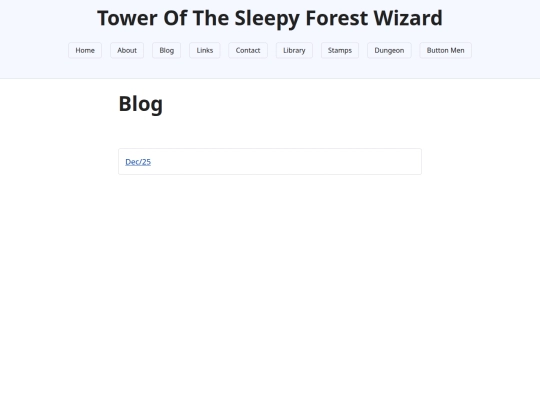Open the Links page

tap(205, 50)
